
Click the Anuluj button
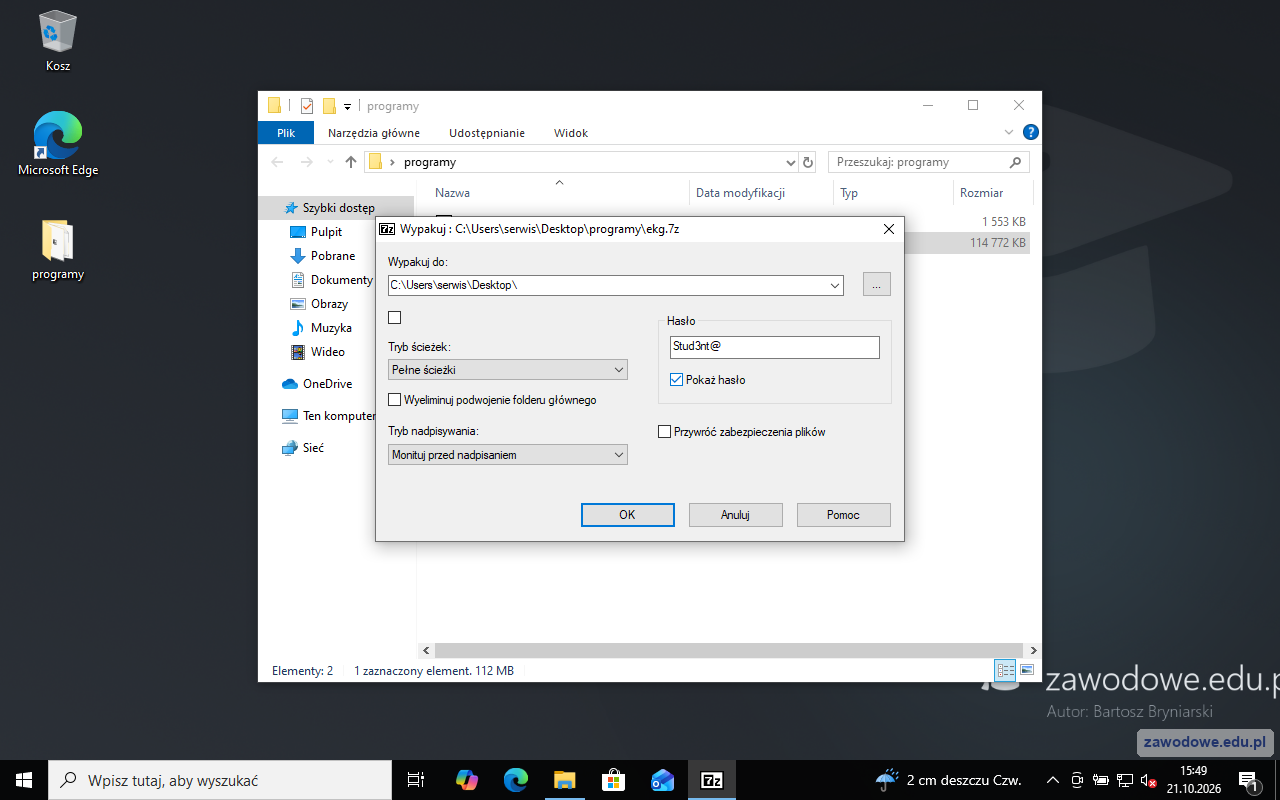pos(735,515)
